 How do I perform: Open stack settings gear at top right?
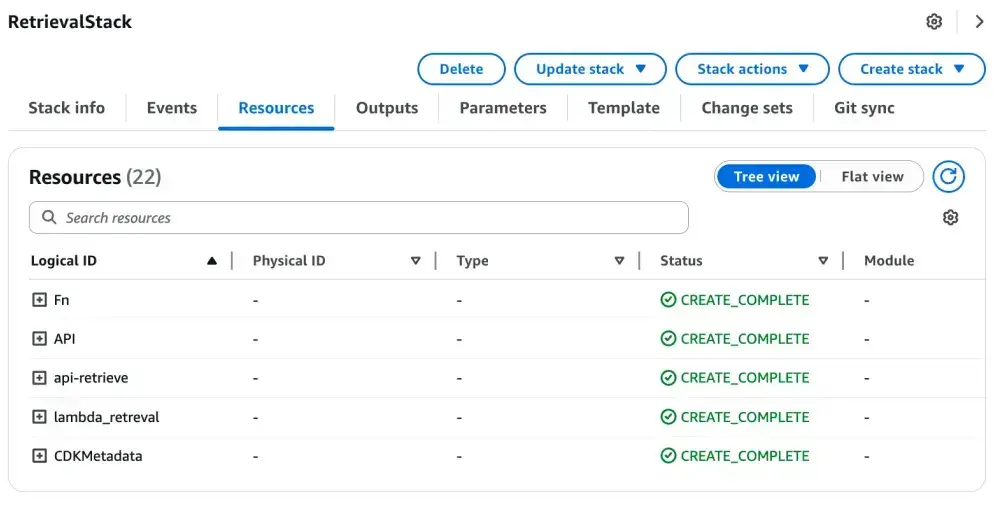934,22
